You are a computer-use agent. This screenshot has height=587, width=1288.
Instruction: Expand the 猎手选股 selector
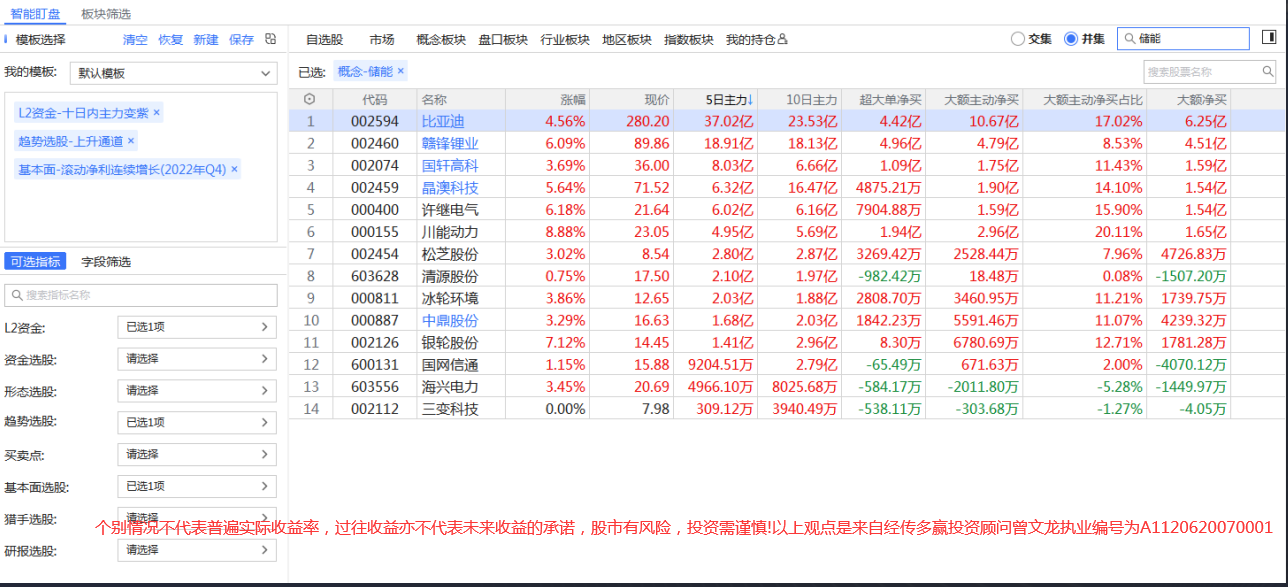pyautogui.click(x=197, y=518)
